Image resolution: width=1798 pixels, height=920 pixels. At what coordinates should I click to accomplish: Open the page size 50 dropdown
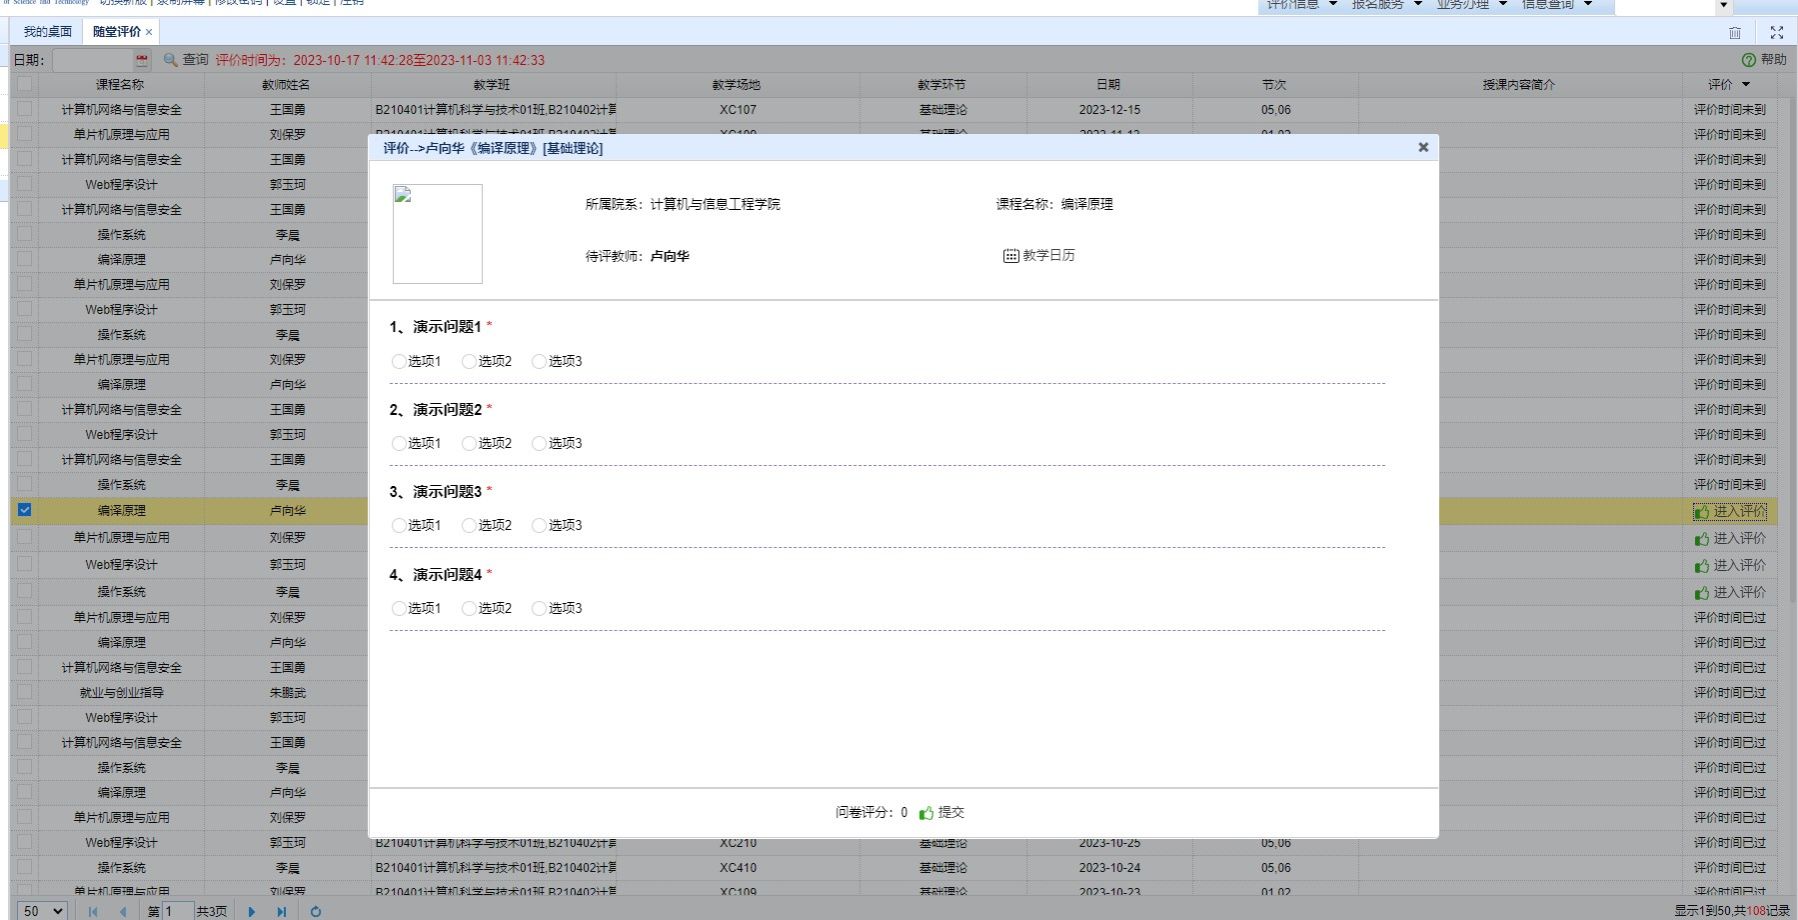[42, 911]
